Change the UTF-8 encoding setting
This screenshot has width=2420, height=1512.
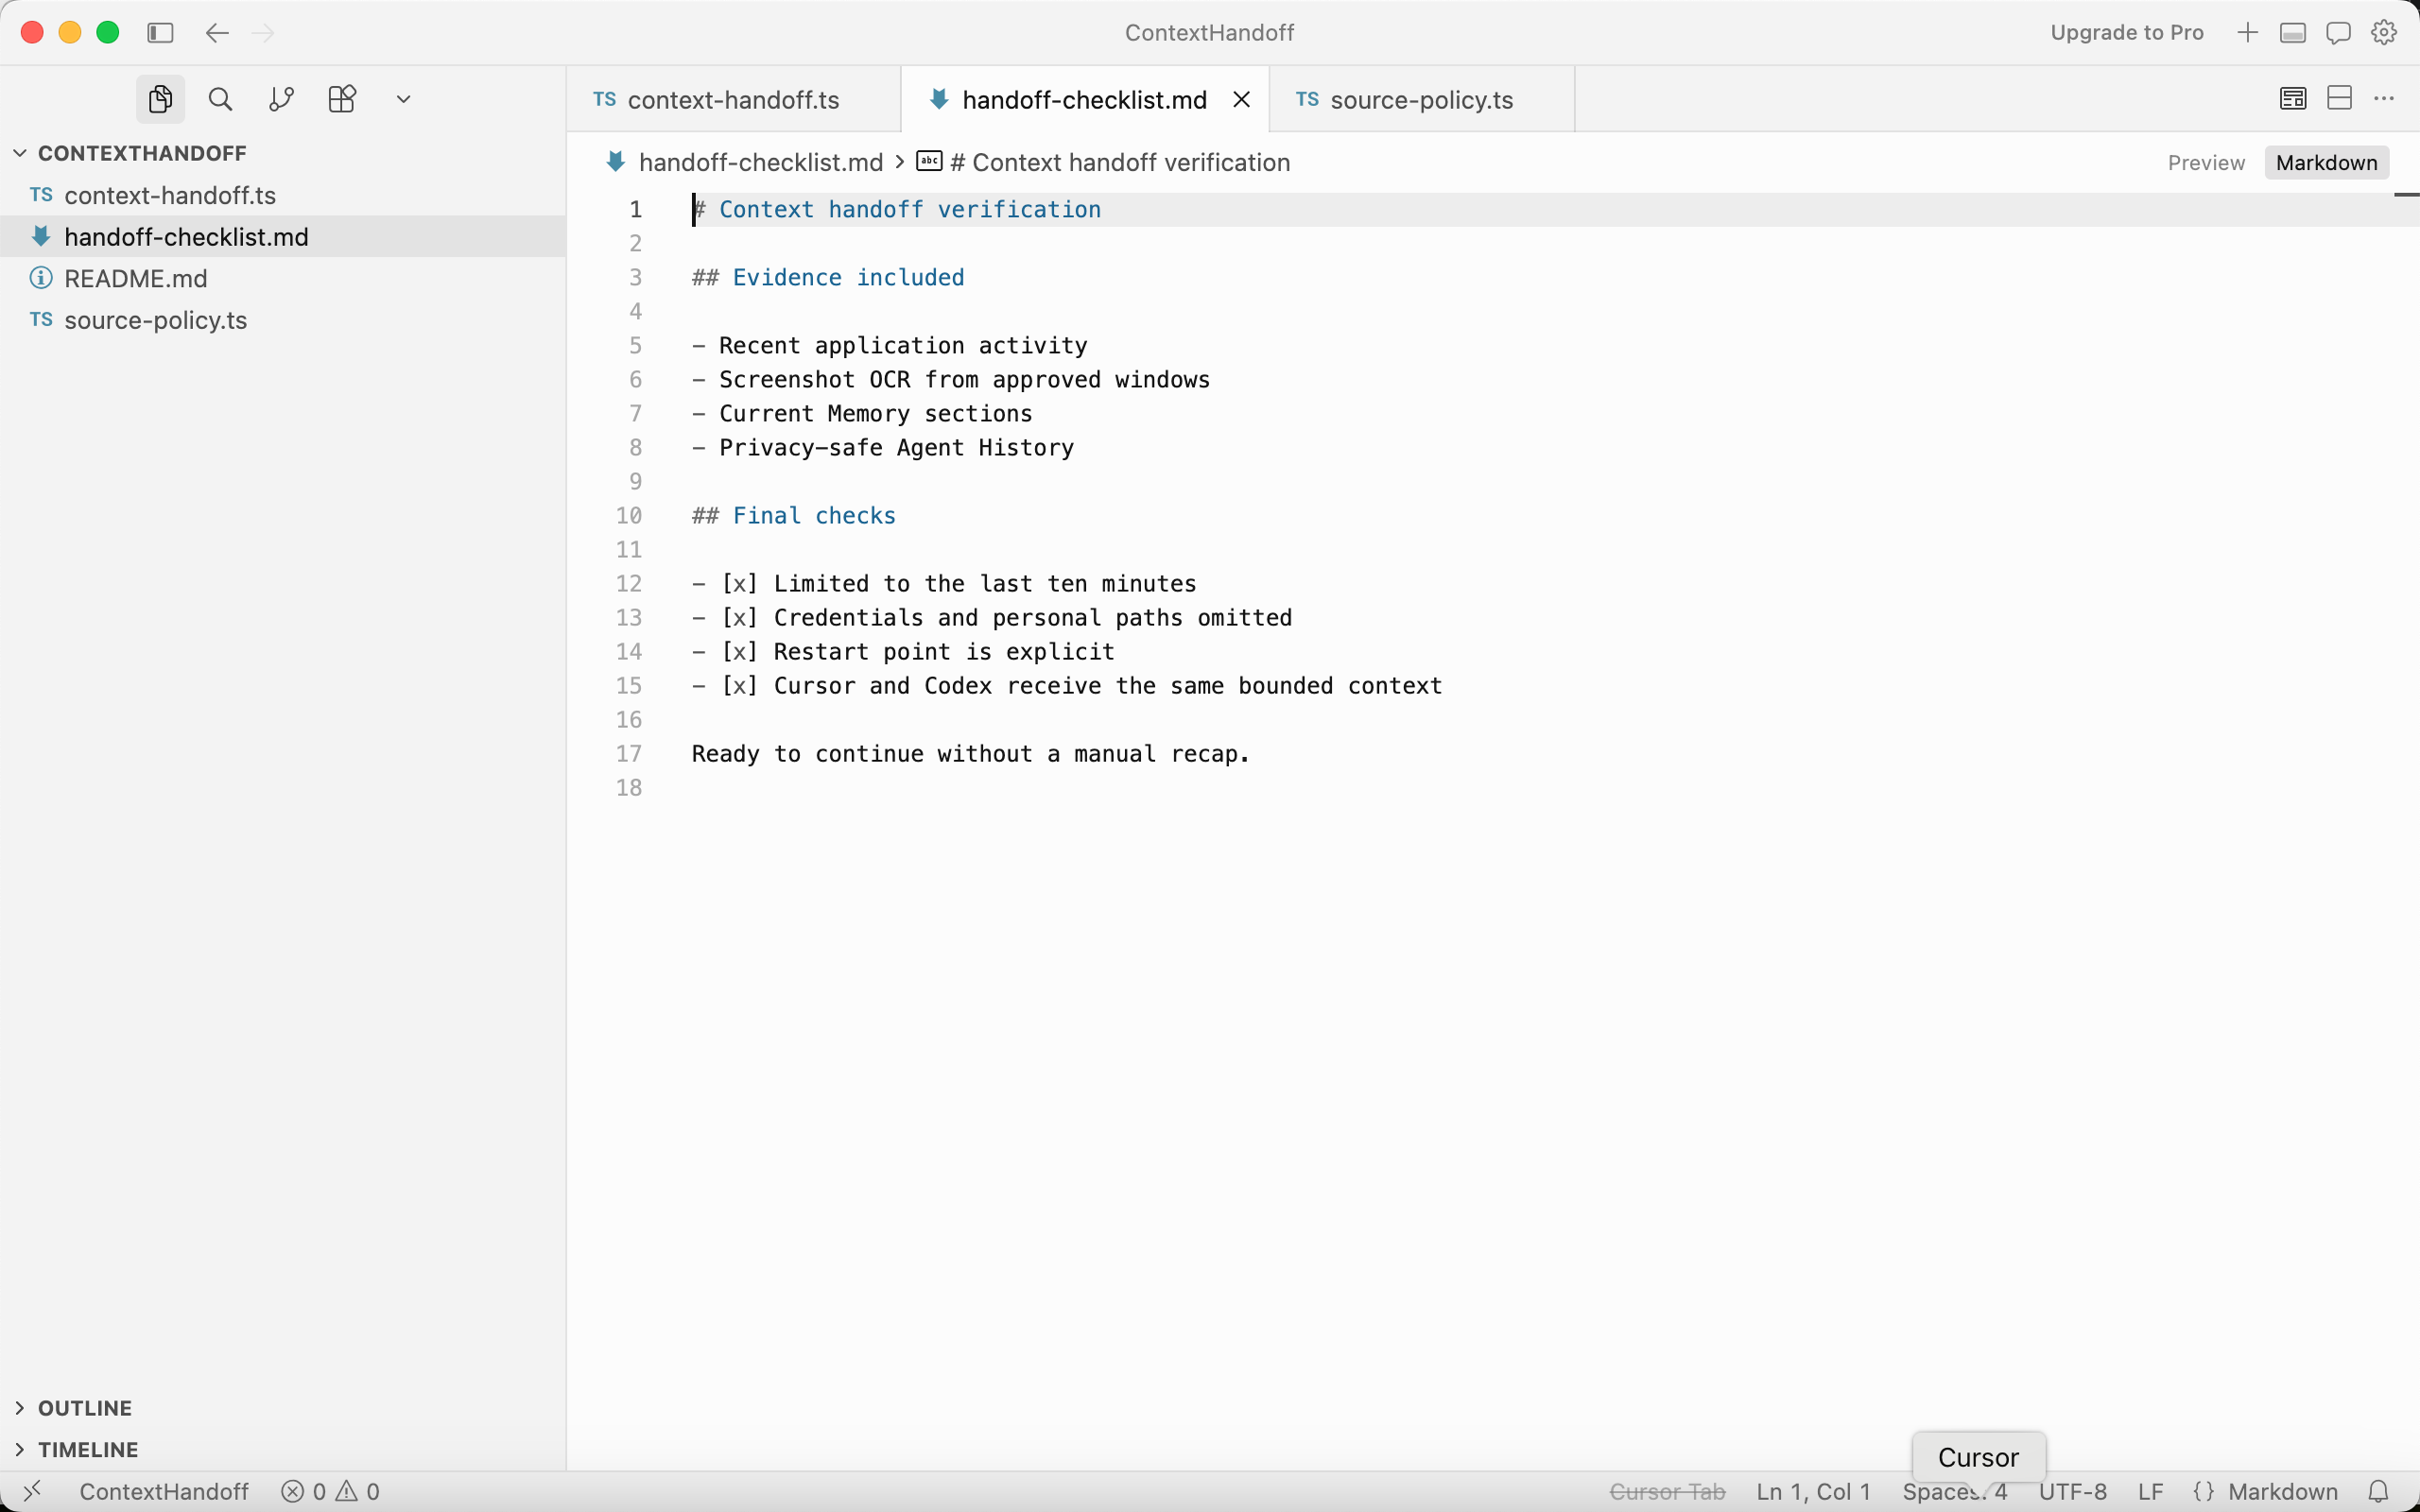tap(2072, 1491)
